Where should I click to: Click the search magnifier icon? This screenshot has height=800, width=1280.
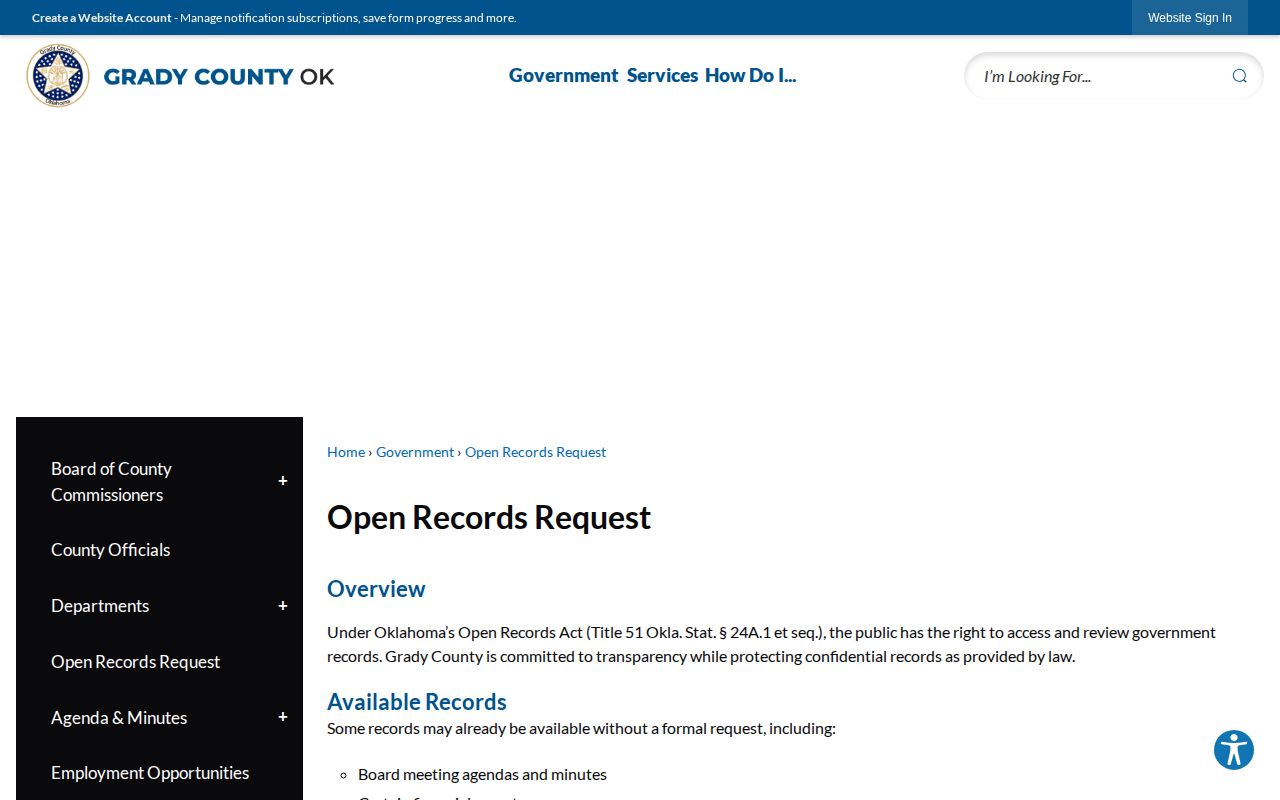[x=1239, y=76]
